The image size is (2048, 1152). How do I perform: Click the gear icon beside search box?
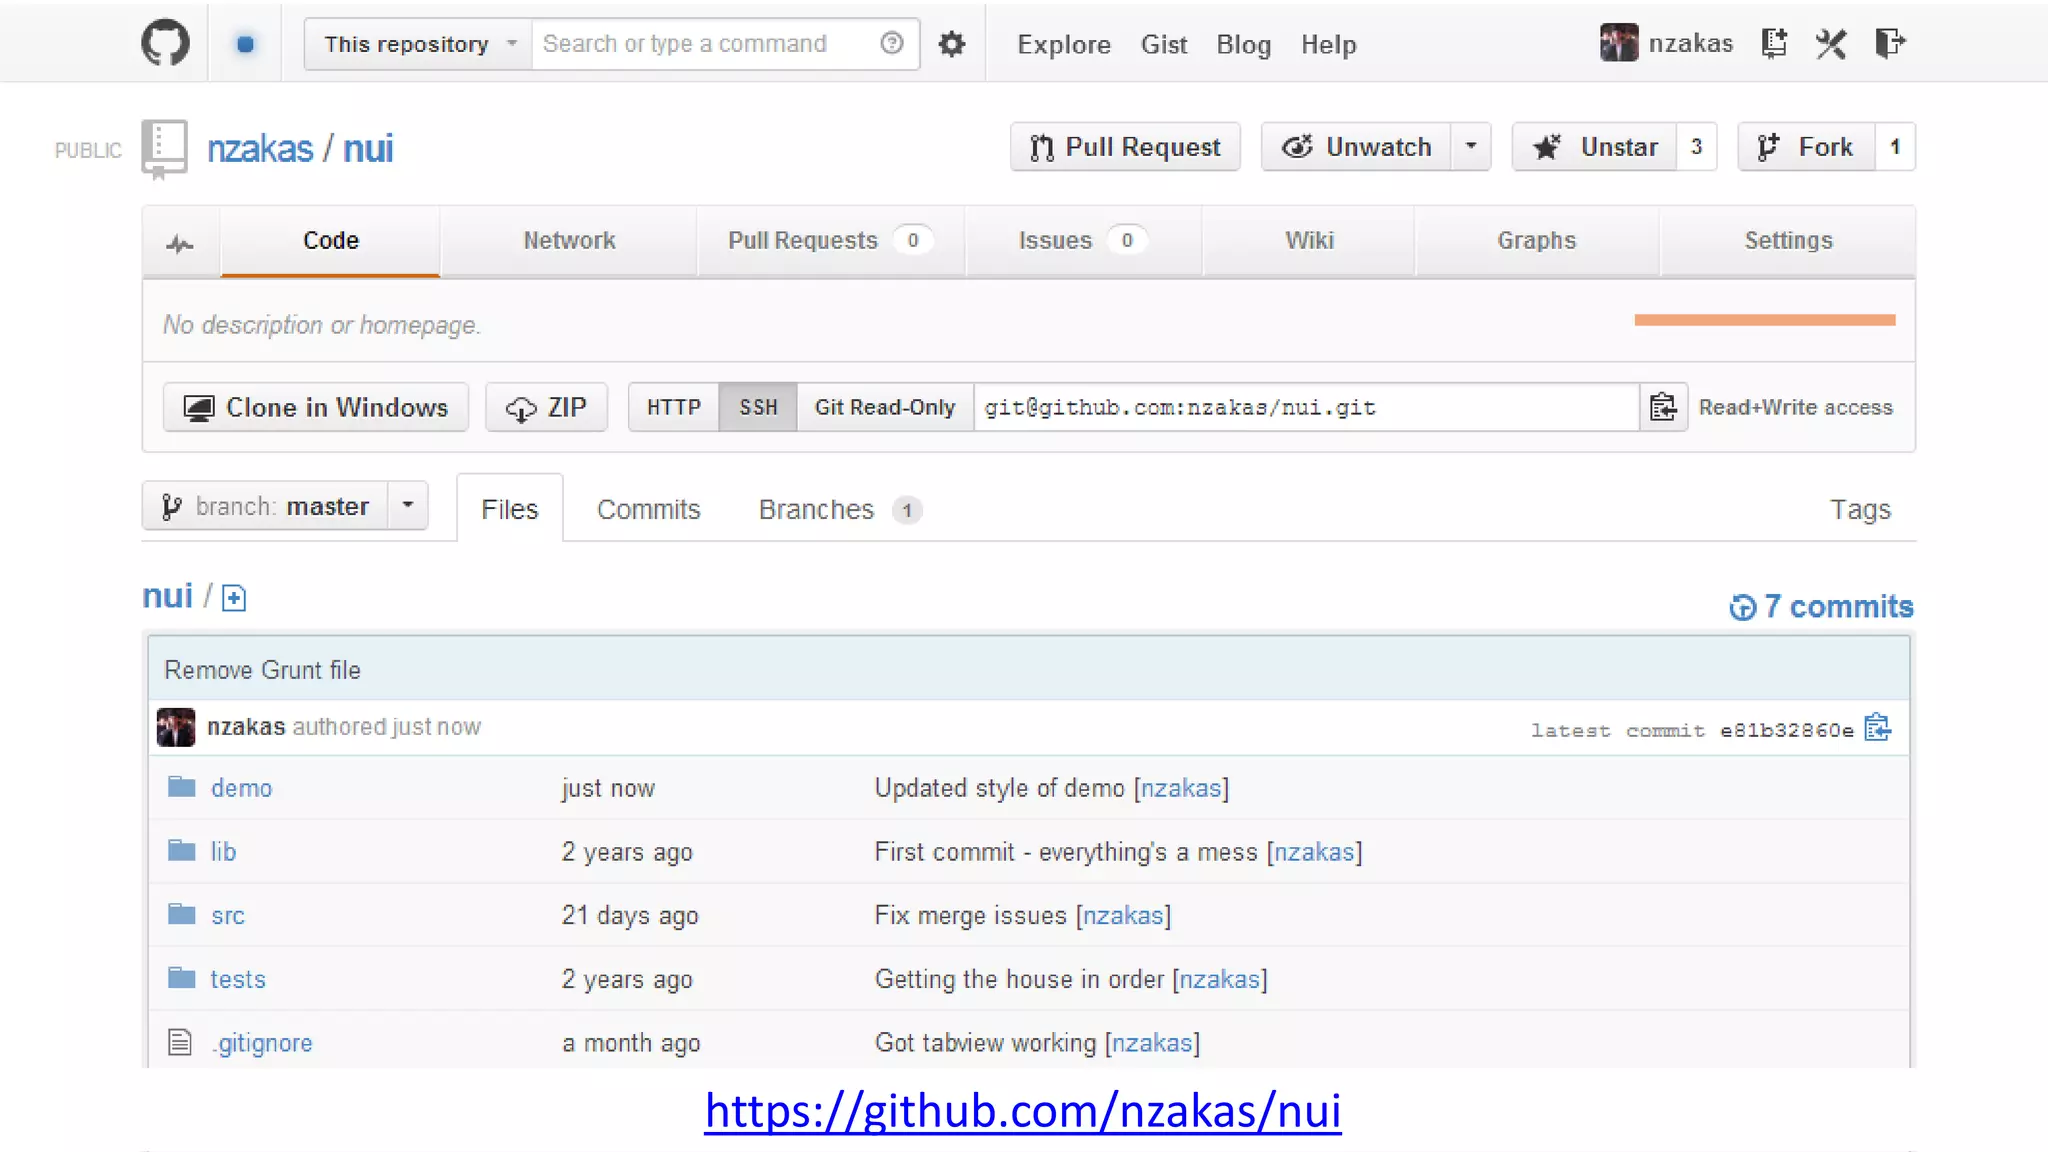click(951, 44)
